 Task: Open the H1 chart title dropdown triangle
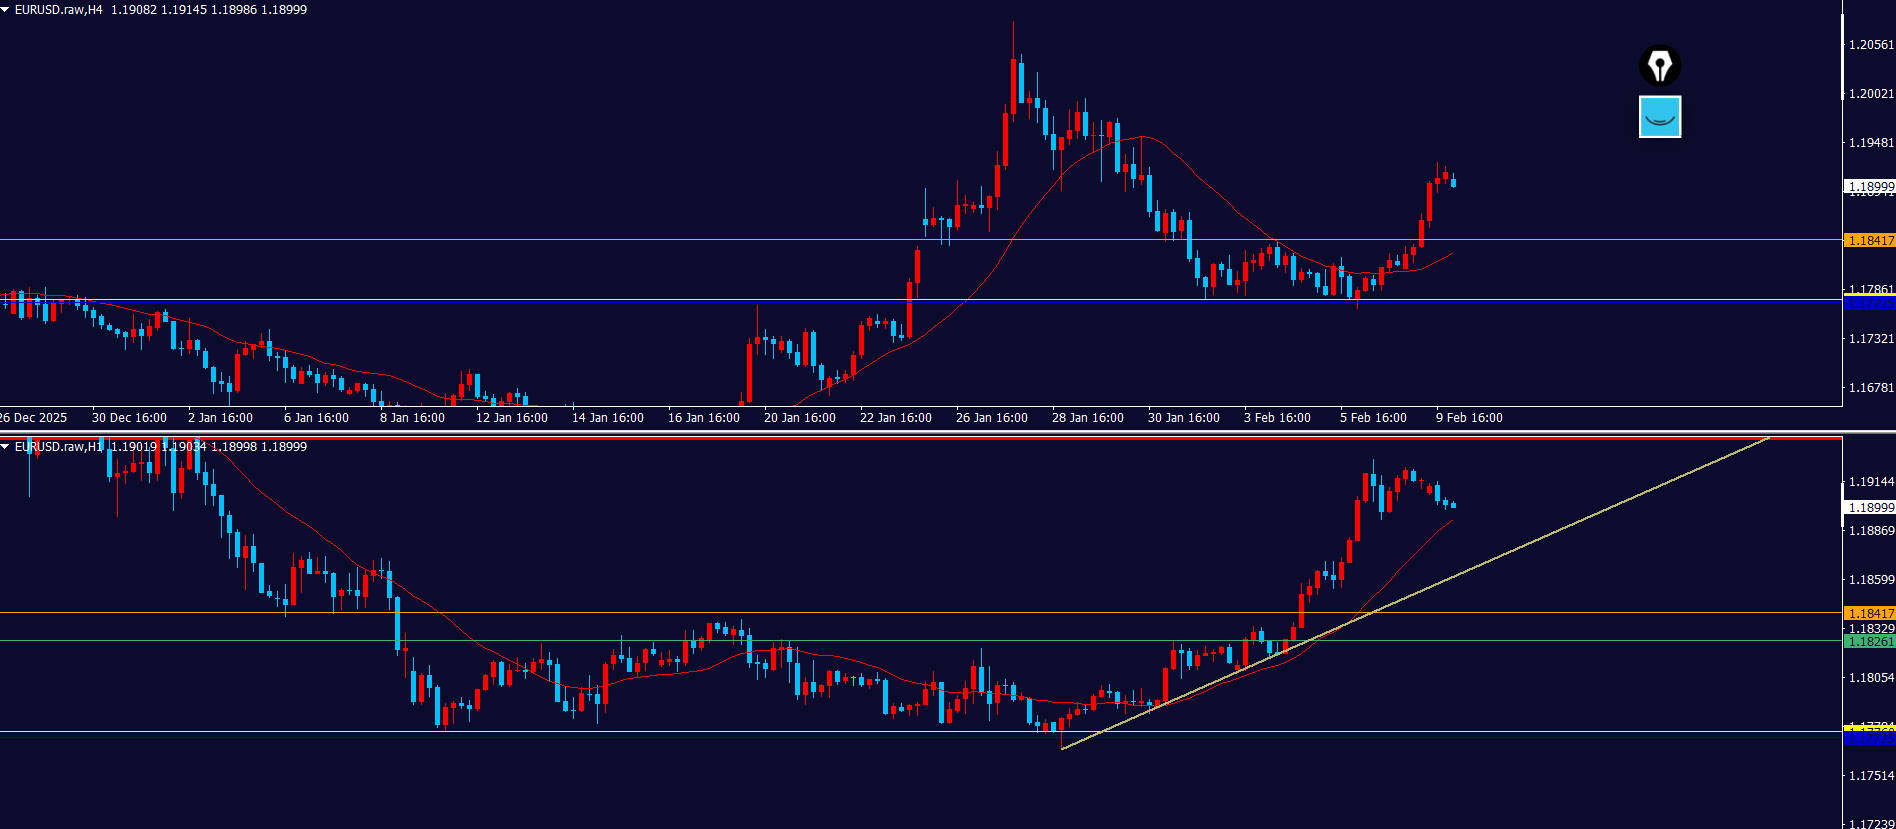[6, 447]
